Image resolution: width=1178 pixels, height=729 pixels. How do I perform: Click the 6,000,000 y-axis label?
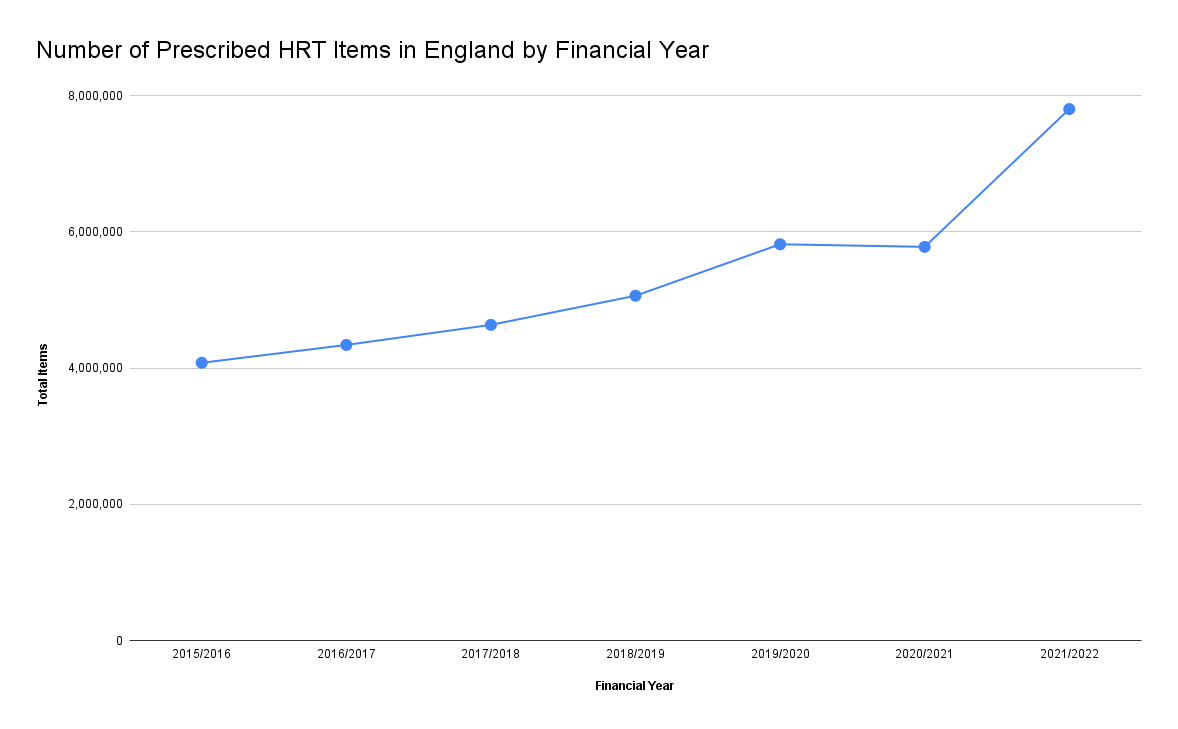[95, 231]
